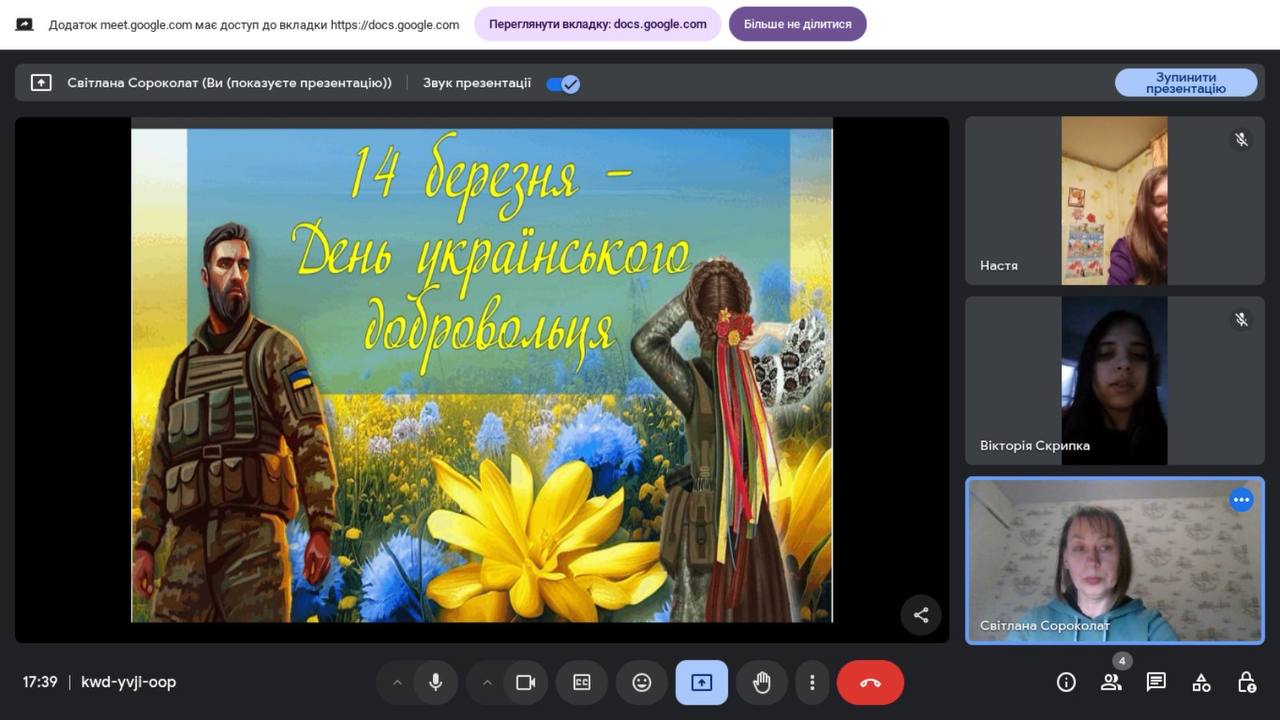1280x720 pixels.
Task: Open options on Світлана Сороколат tile
Action: pyautogui.click(x=1241, y=499)
